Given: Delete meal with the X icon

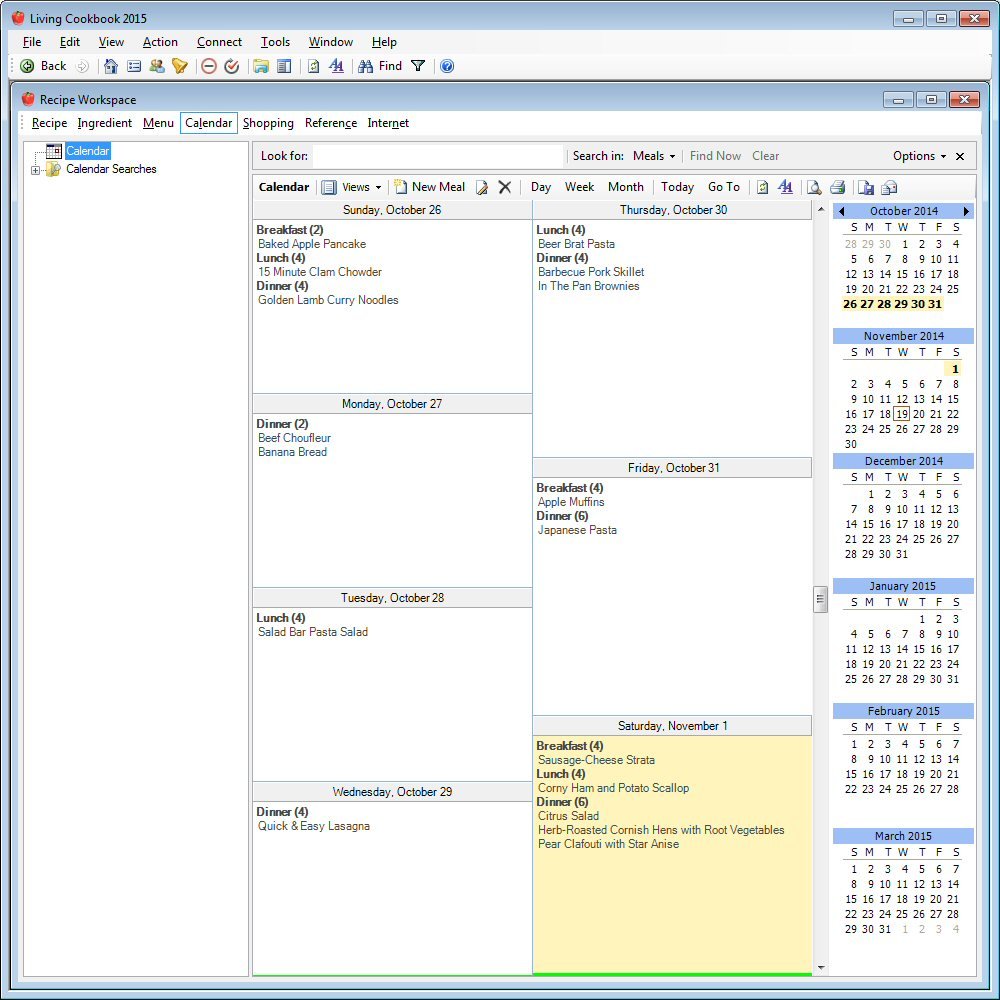Looking at the screenshot, I should tap(505, 187).
